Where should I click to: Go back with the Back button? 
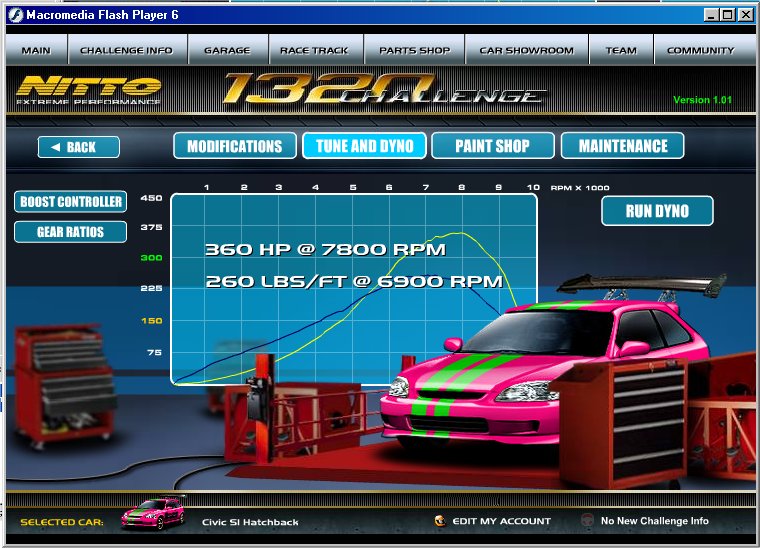click(x=79, y=147)
